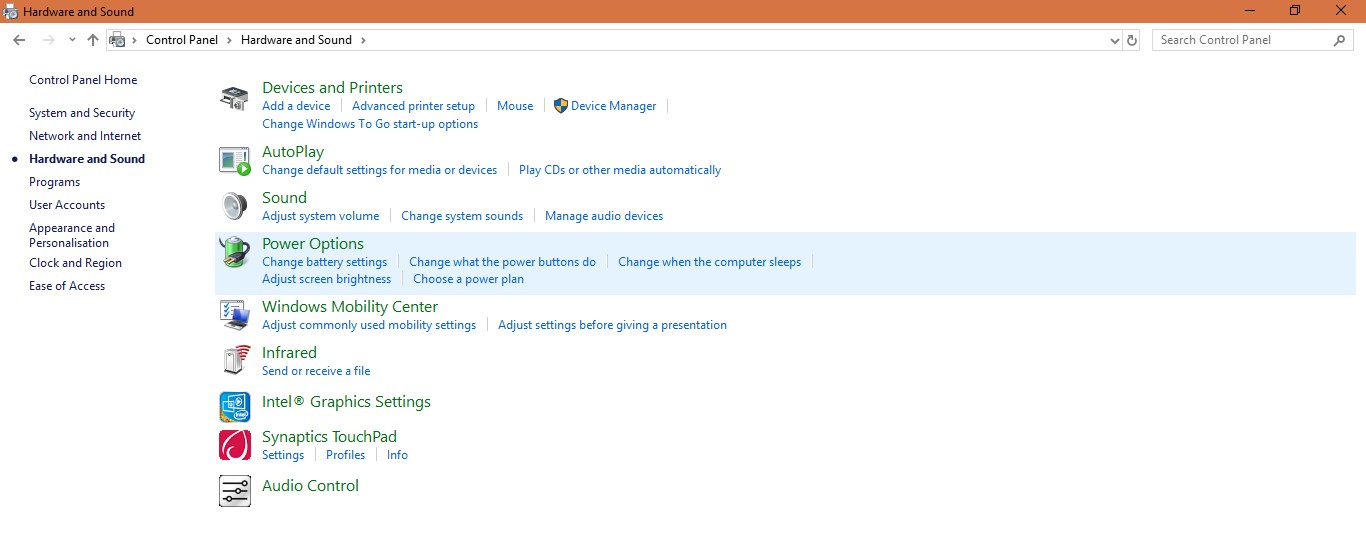
Task: Open Appearance and Personalisation category
Action: pyautogui.click(x=72, y=235)
